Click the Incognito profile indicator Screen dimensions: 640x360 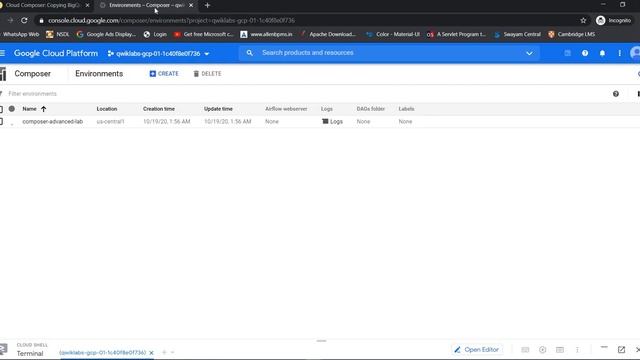[613, 20]
